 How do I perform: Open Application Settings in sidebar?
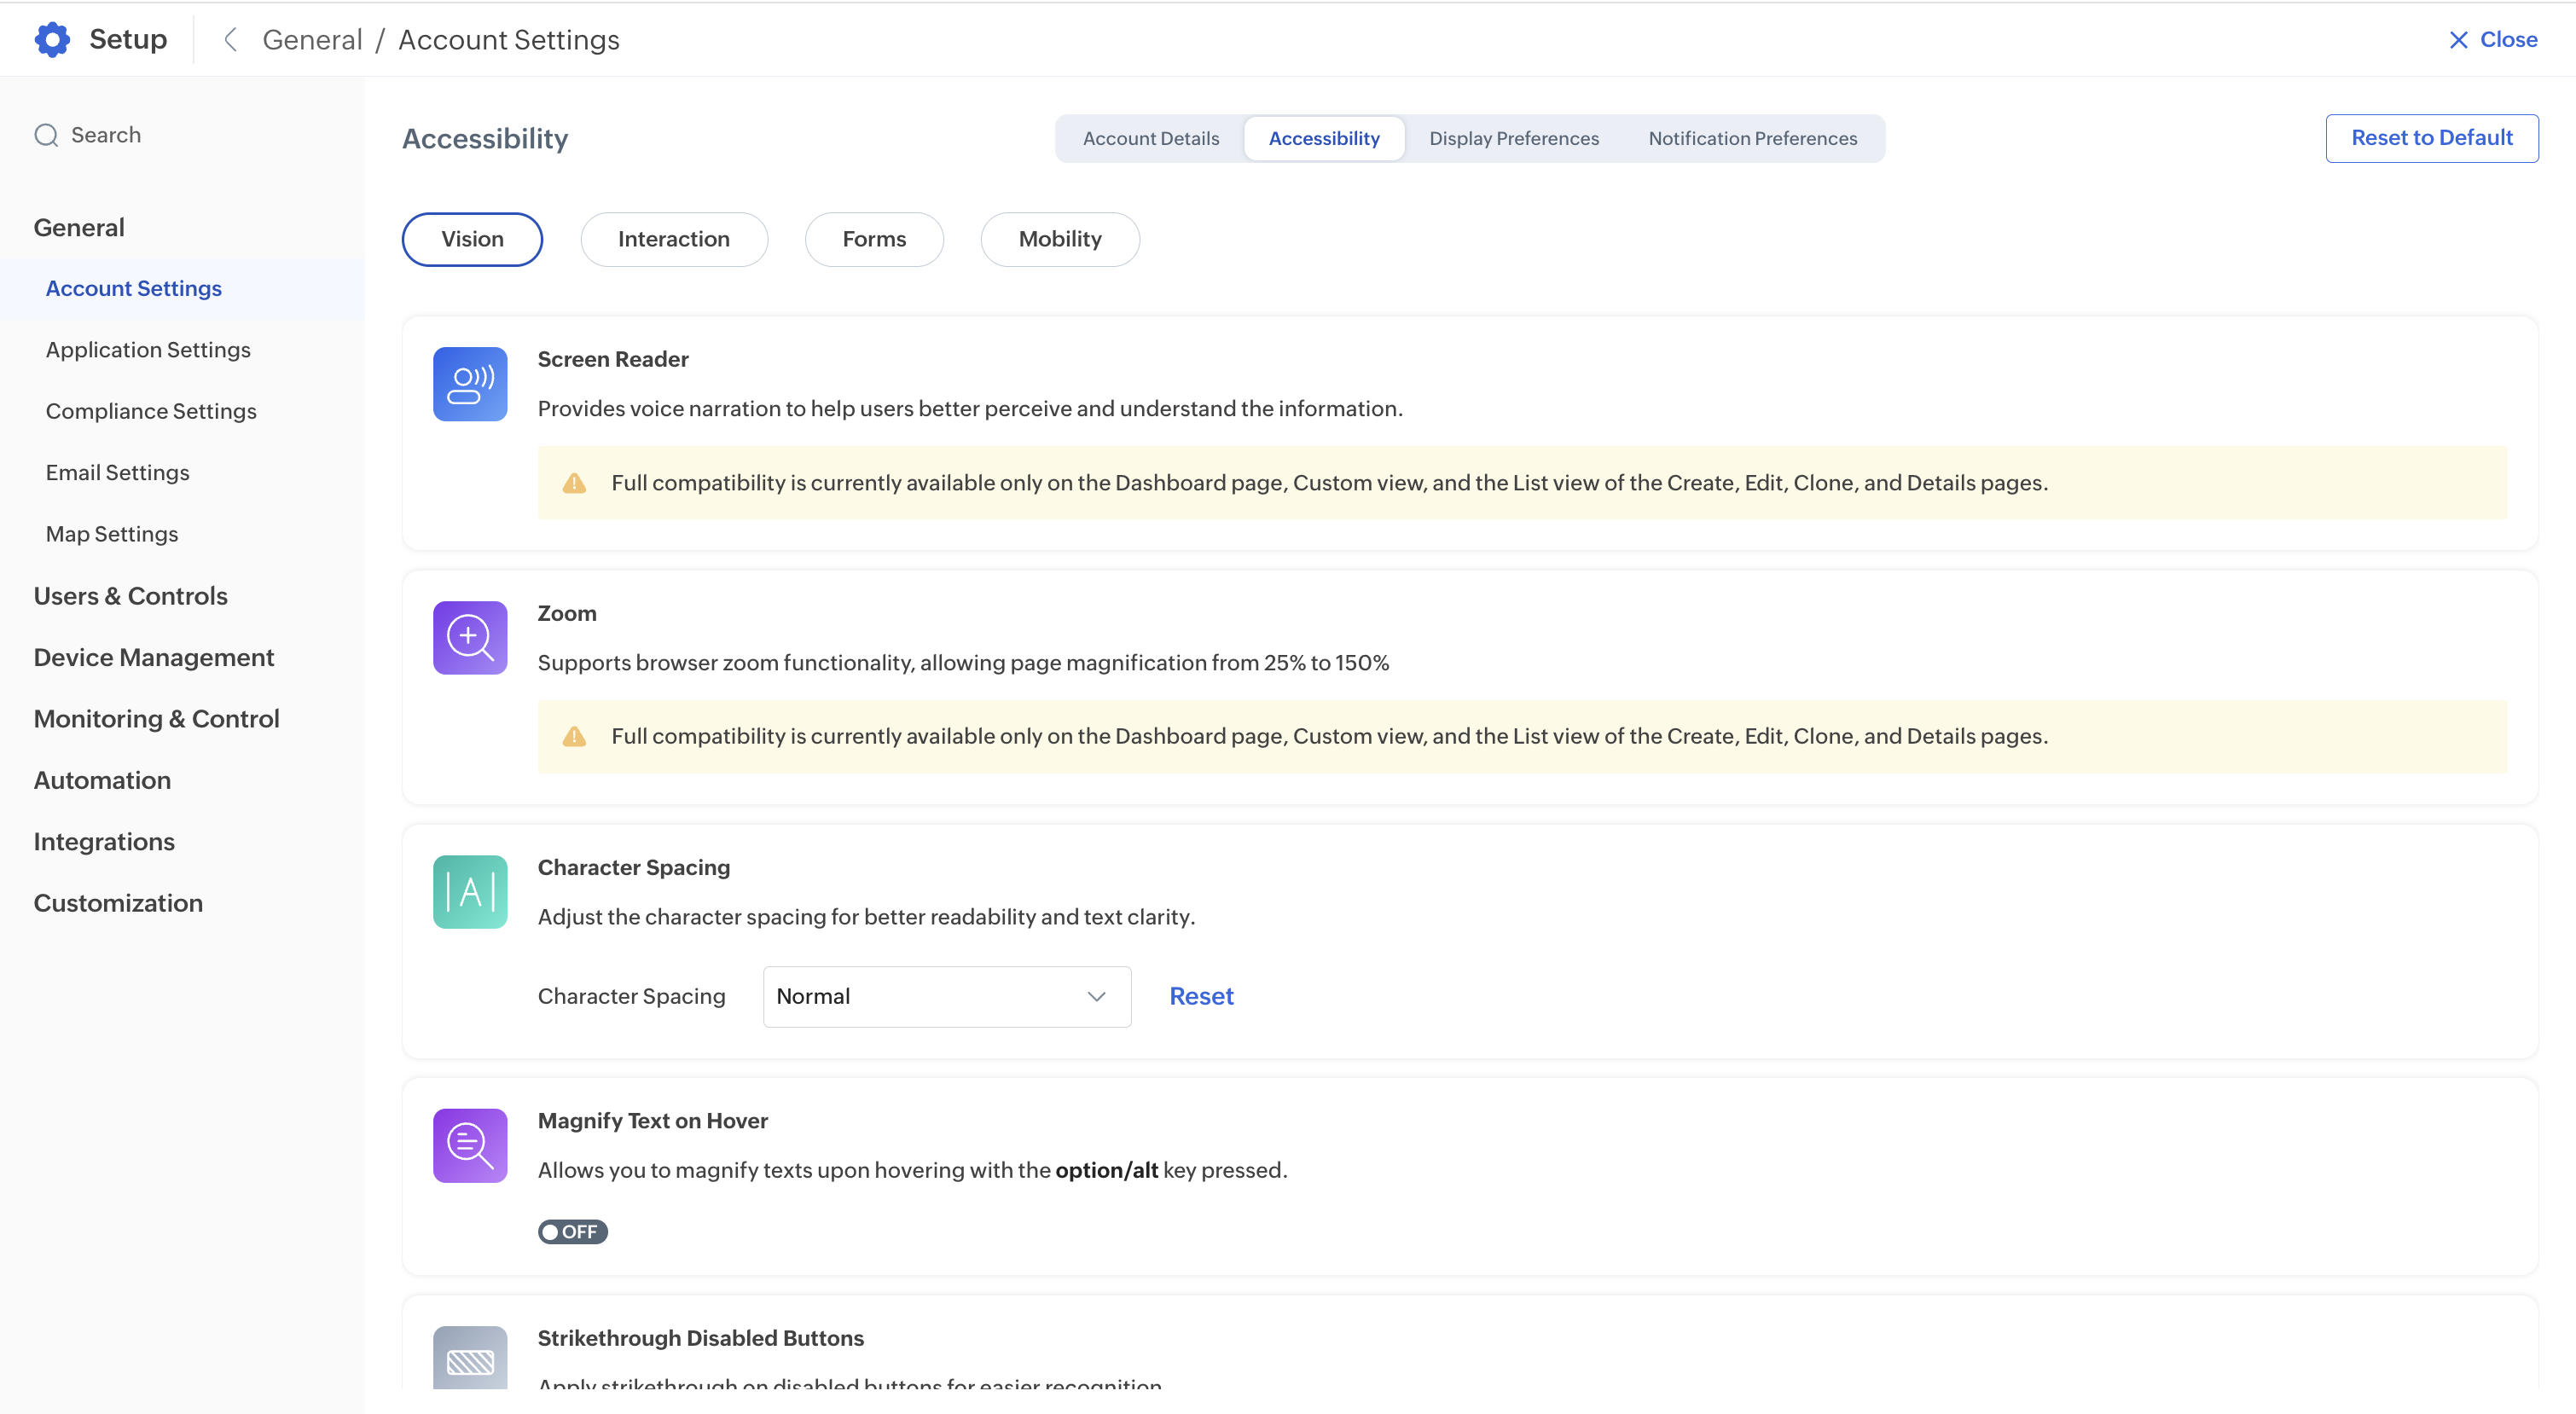(148, 351)
